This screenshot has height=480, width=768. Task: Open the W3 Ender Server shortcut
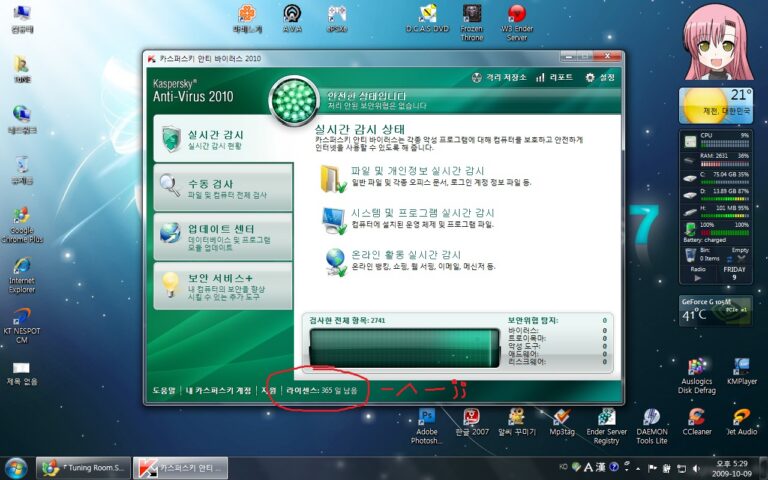tap(517, 23)
